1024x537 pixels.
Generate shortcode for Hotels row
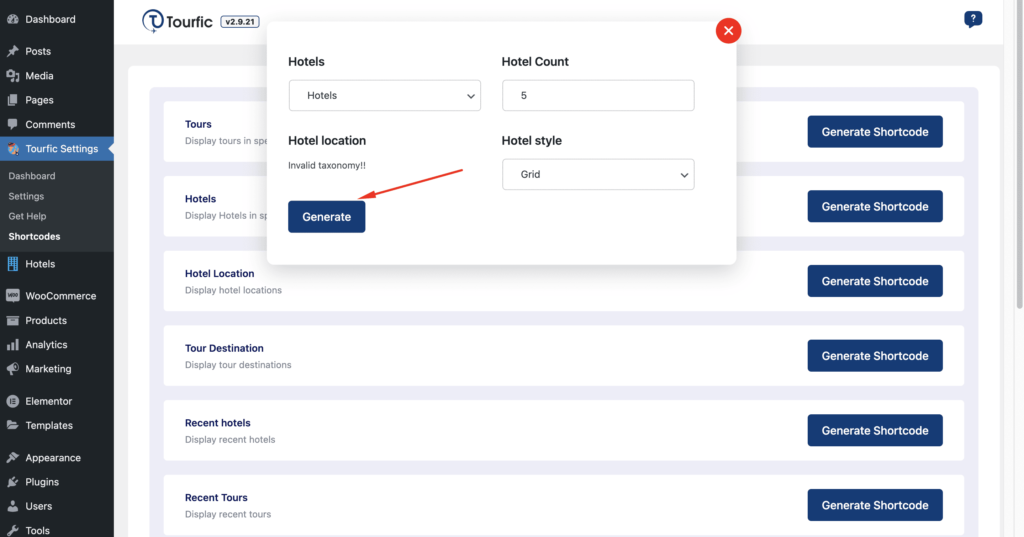coord(874,206)
